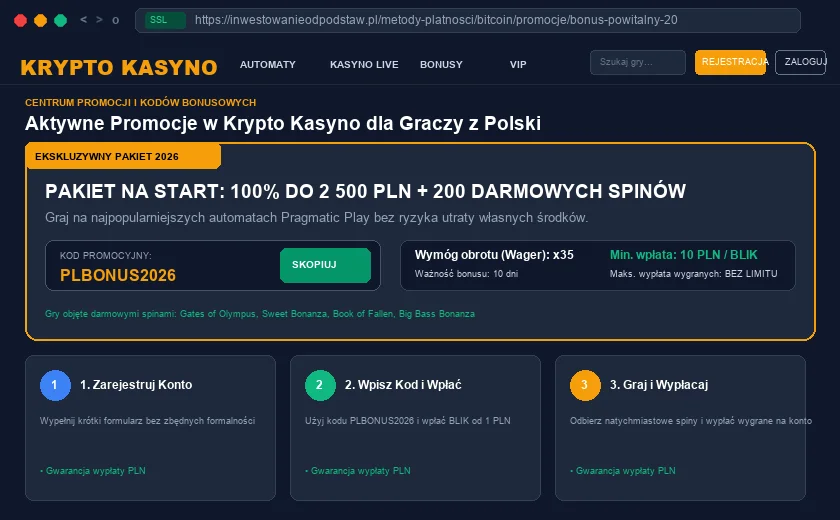Click the KRYPTO KASYNO logo

pyautogui.click(x=119, y=67)
